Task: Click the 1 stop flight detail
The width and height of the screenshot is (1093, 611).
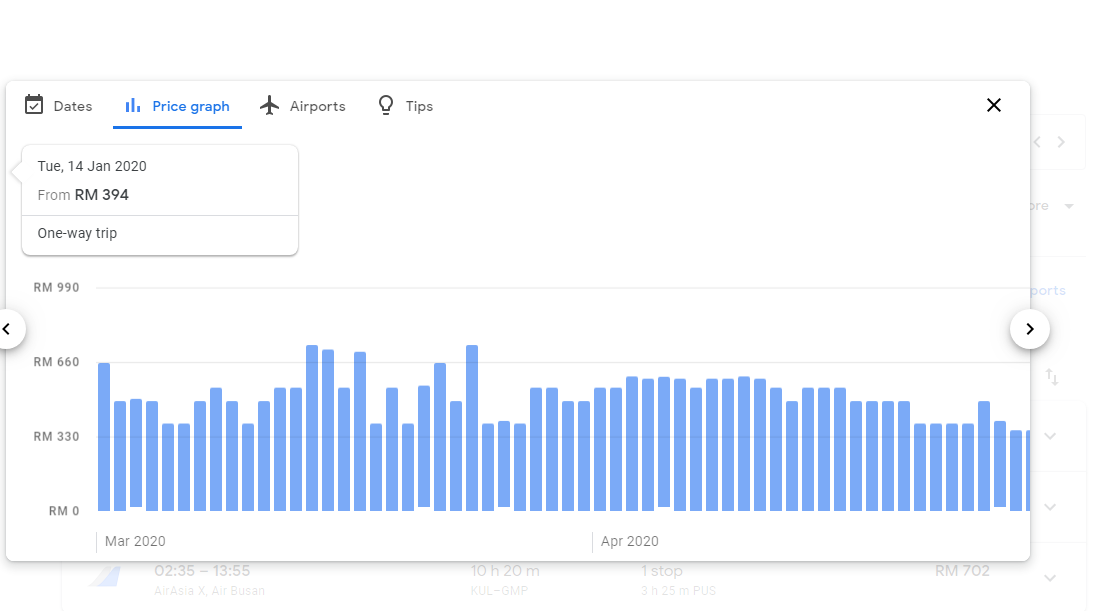Action: click(662, 571)
